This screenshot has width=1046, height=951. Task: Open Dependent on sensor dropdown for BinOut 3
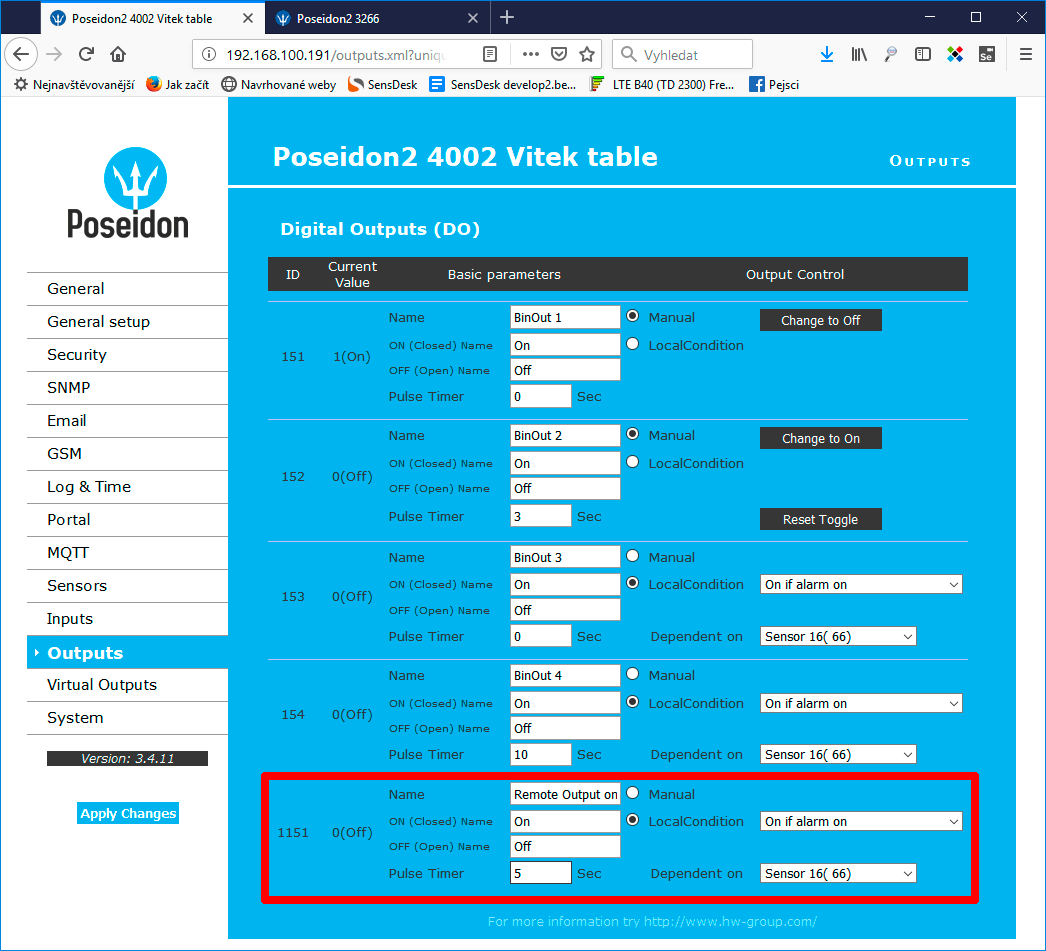(838, 636)
